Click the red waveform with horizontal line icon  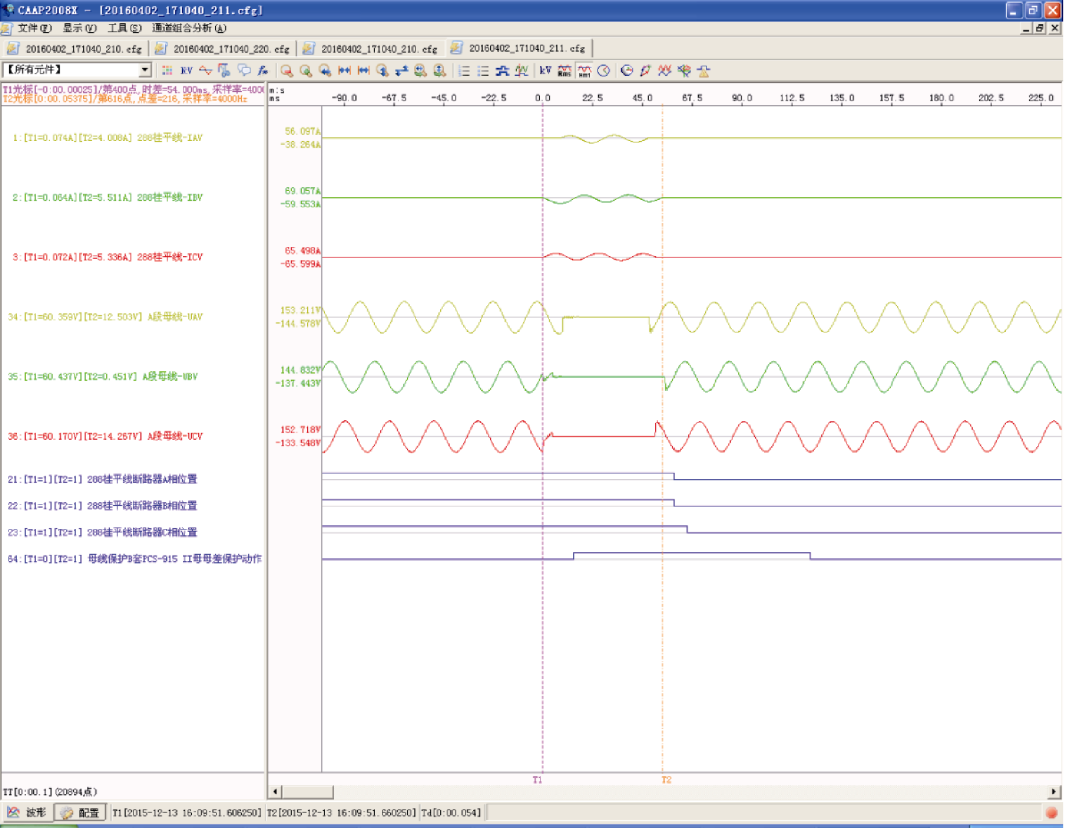[205, 71]
